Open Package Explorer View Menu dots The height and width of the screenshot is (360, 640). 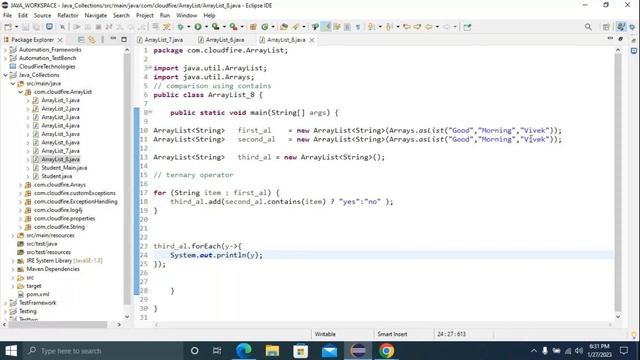tap(102, 40)
